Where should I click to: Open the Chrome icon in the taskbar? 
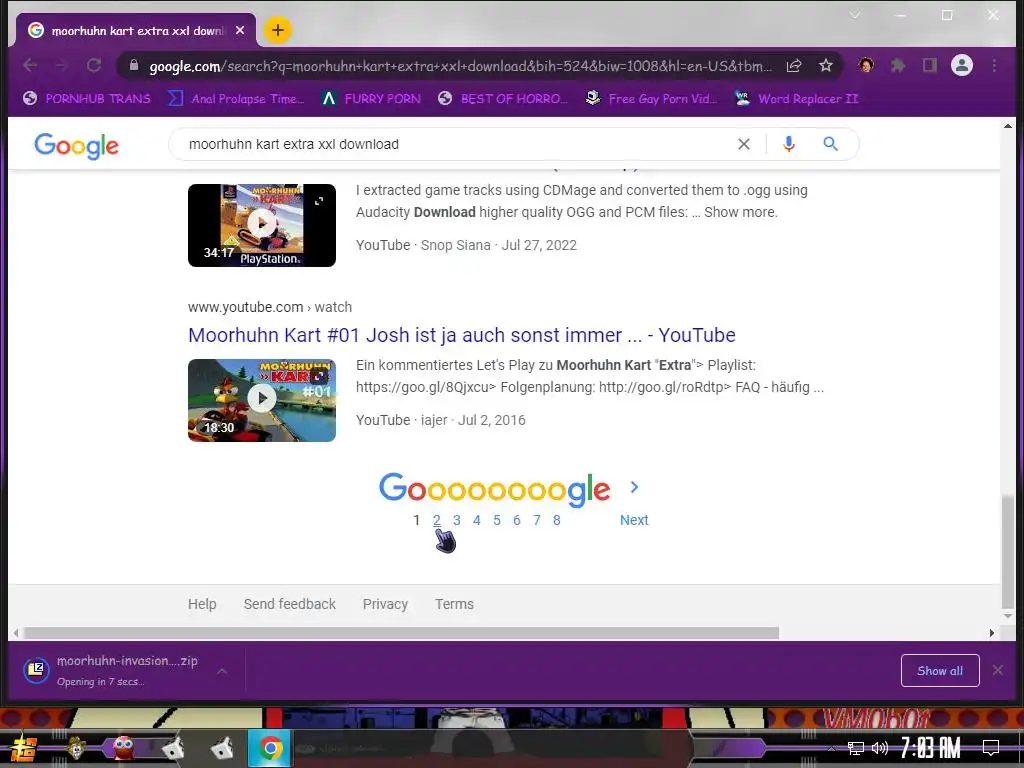click(x=270, y=747)
